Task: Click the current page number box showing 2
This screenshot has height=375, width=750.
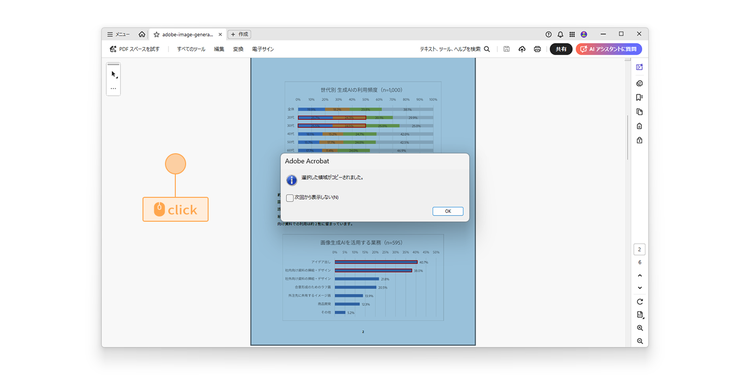Action: pyautogui.click(x=640, y=249)
